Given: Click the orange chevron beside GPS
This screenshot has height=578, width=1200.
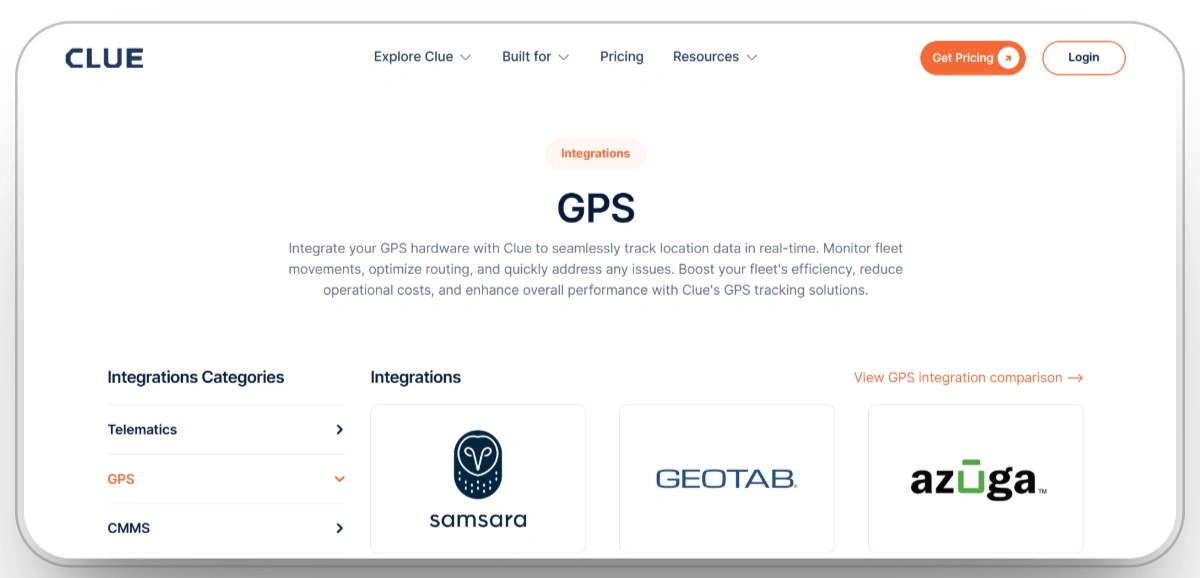Looking at the screenshot, I should tap(339, 479).
